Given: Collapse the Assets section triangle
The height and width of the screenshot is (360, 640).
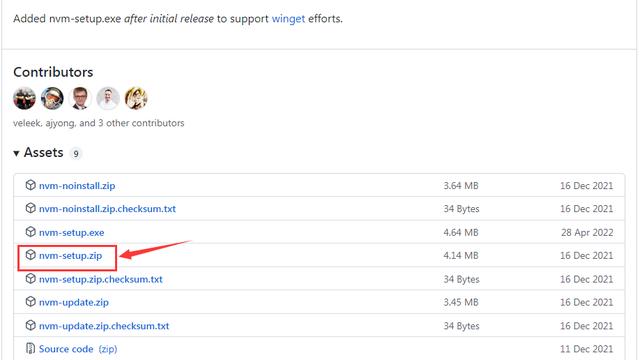Looking at the screenshot, I should tap(16, 153).
